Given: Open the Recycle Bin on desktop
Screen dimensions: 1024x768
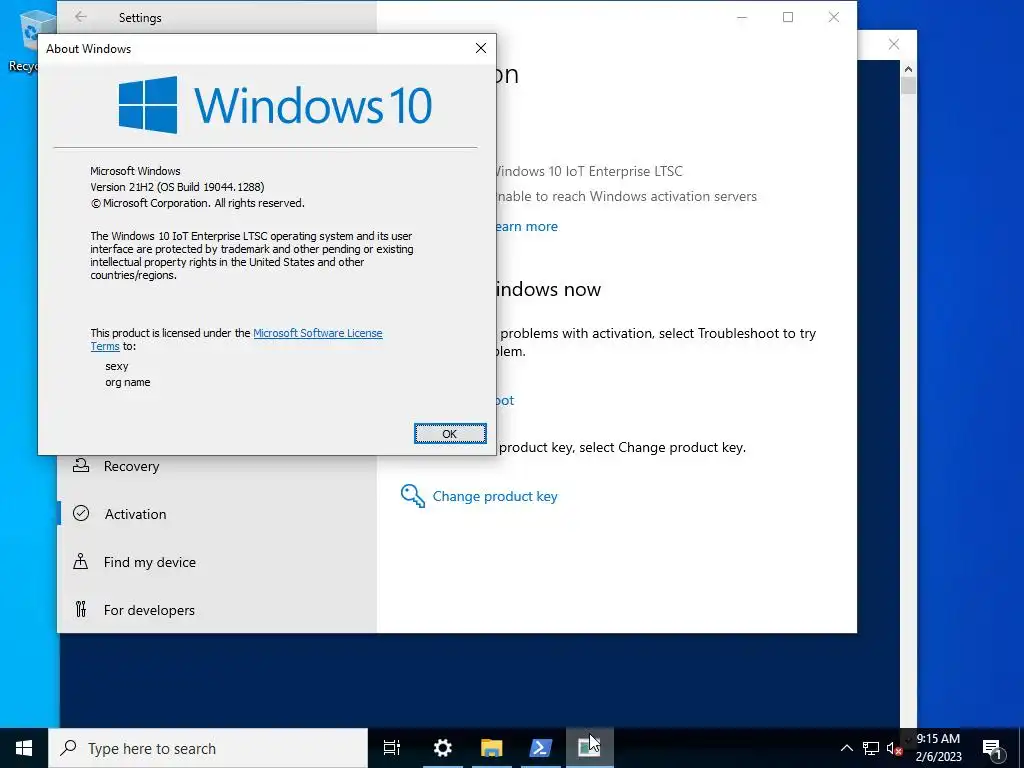Looking at the screenshot, I should click(x=29, y=39).
